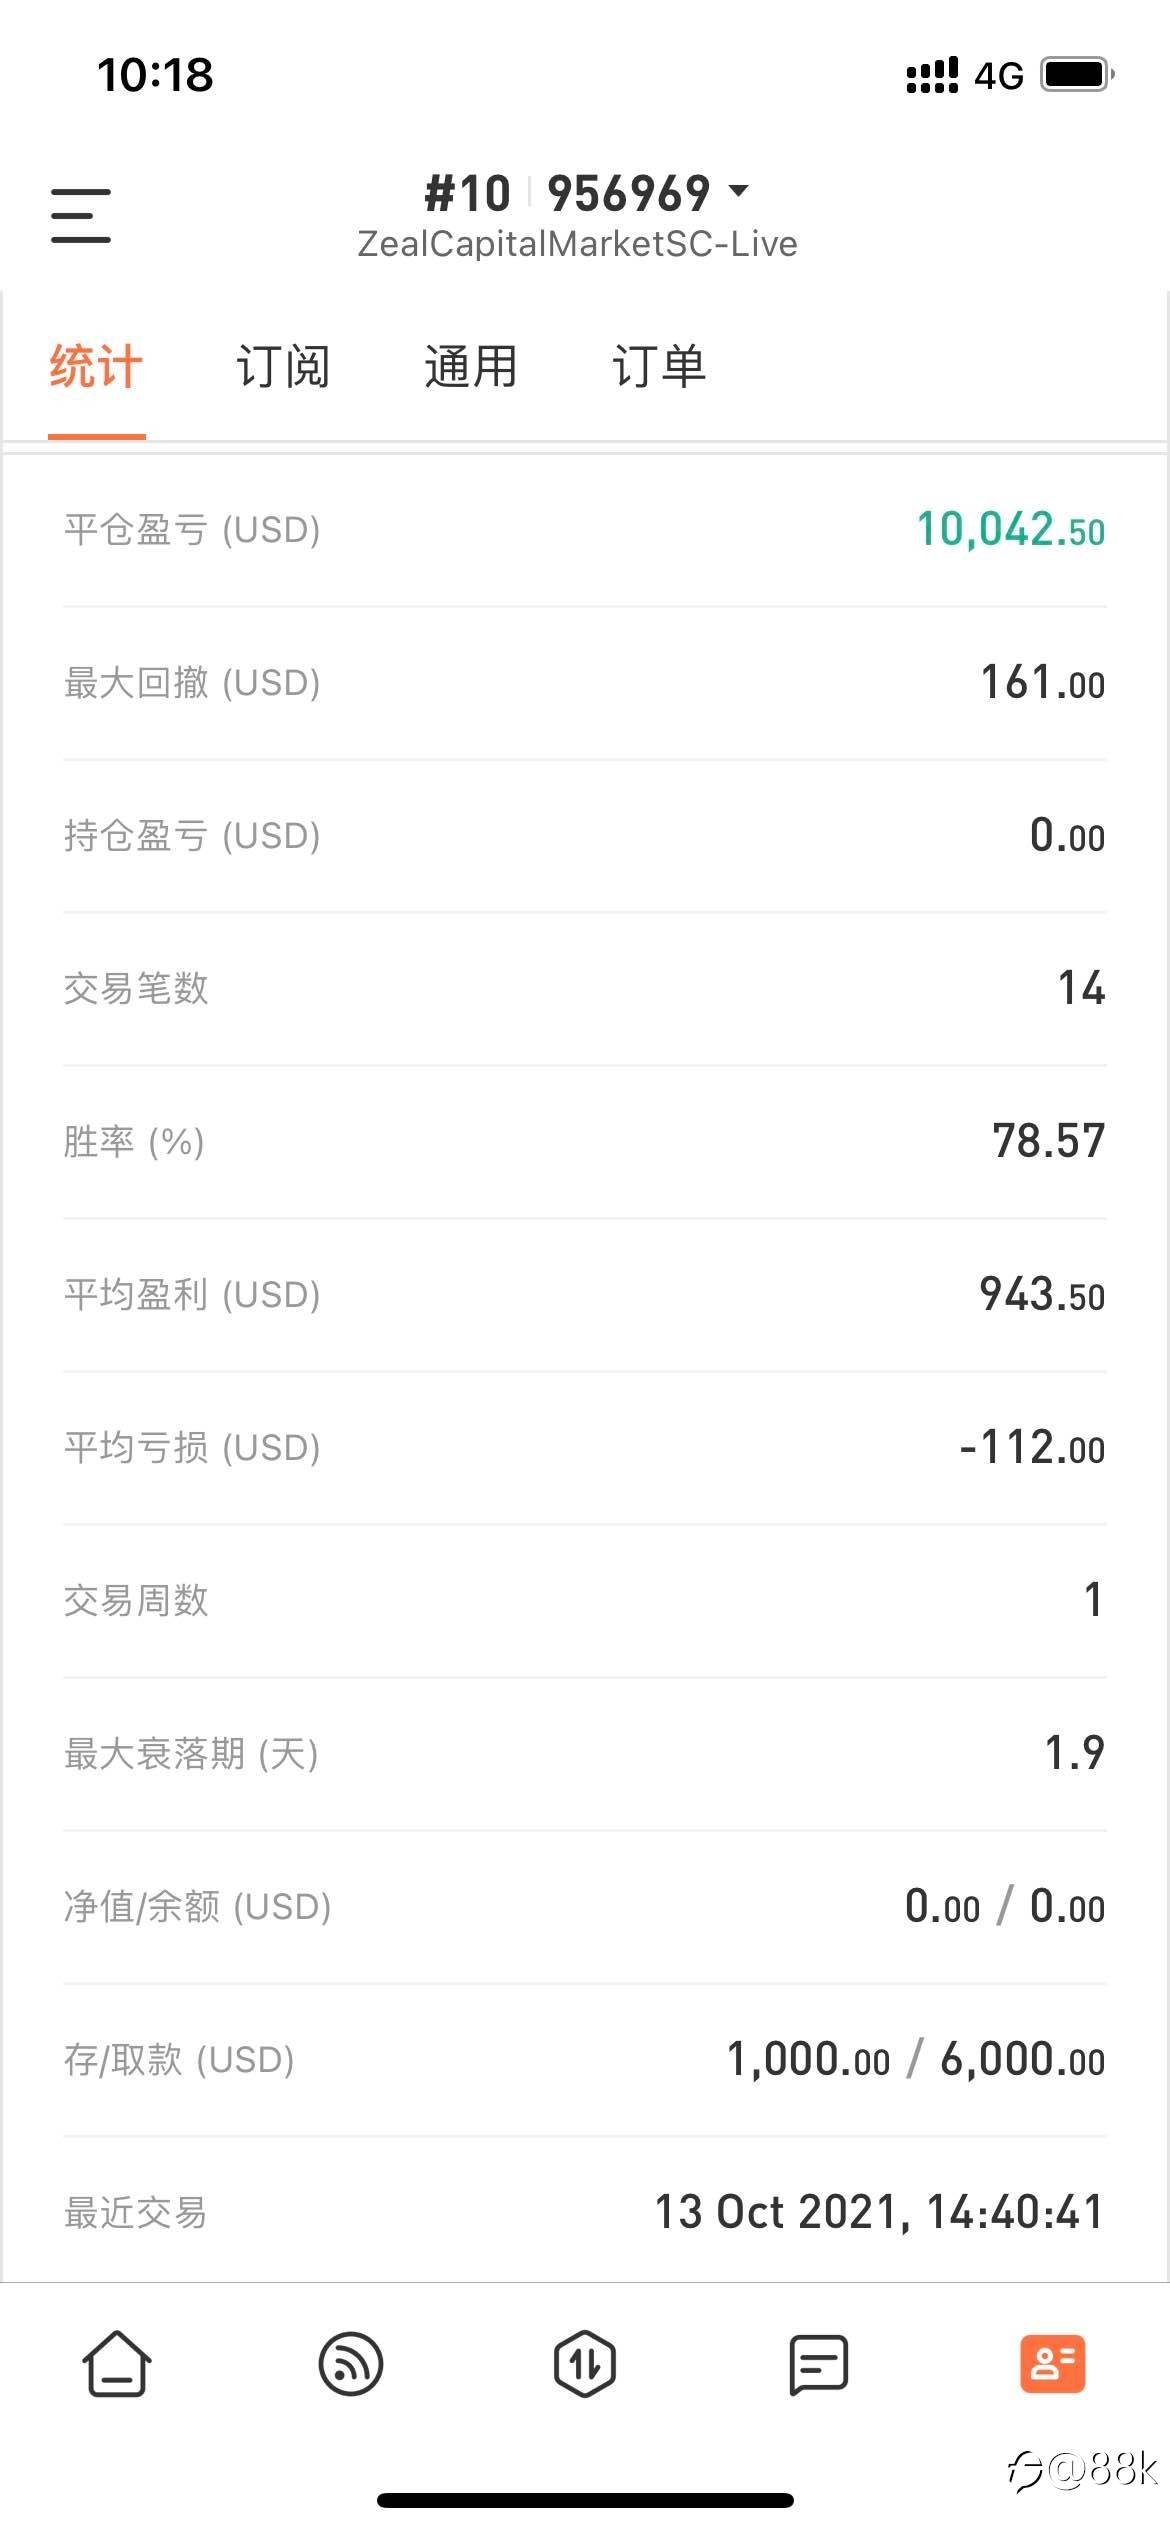The height and width of the screenshot is (2532, 1170).
Task: Open the orange account profile icon
Action: tap(1053, 2364)
